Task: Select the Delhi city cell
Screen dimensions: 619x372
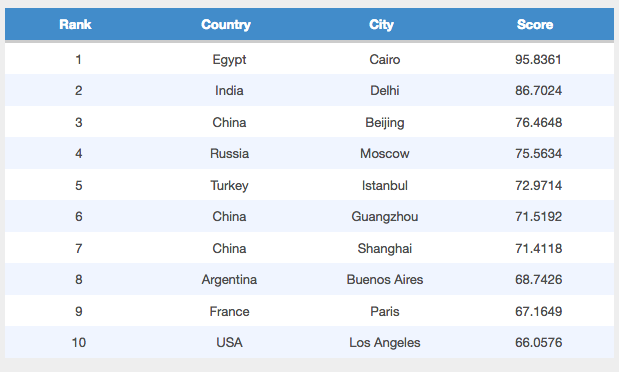Action: point(385,90)
